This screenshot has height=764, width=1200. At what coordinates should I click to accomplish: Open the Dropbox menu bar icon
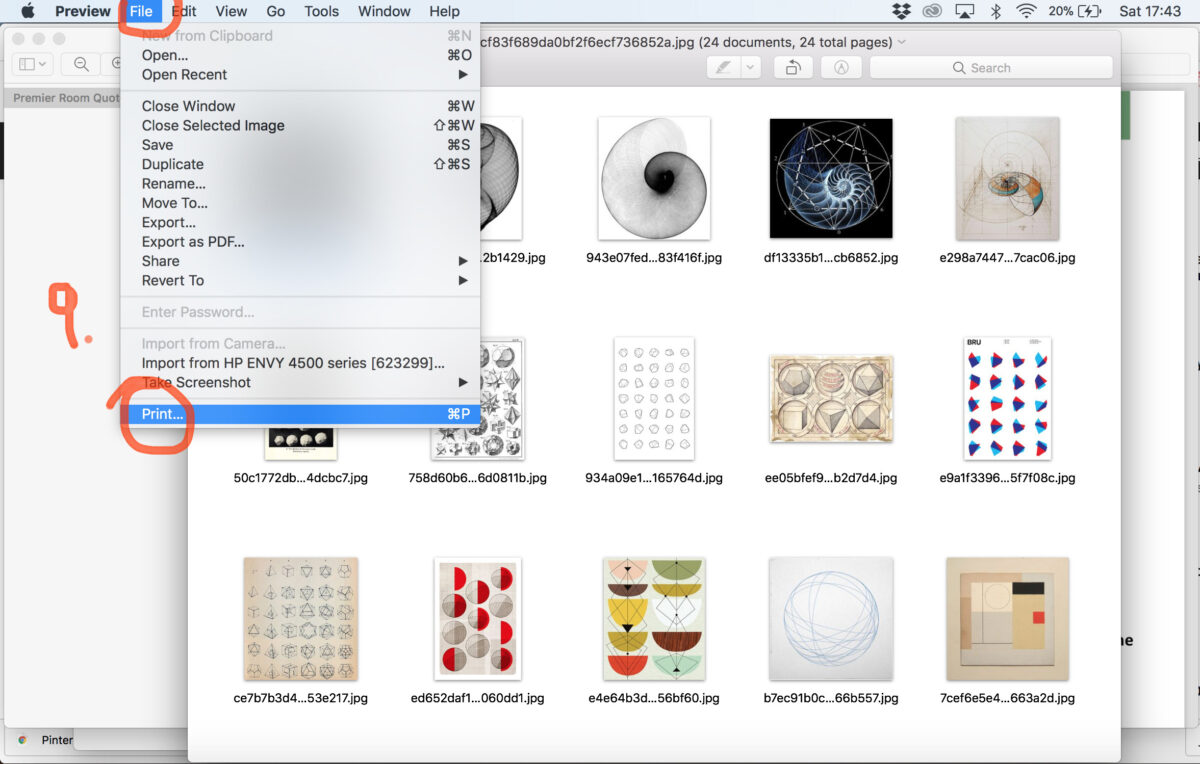901,11
